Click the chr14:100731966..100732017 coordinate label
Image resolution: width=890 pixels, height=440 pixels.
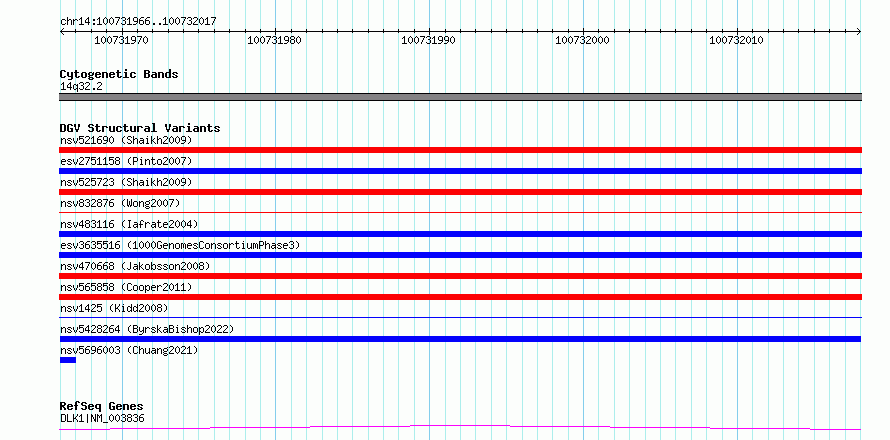138,22
